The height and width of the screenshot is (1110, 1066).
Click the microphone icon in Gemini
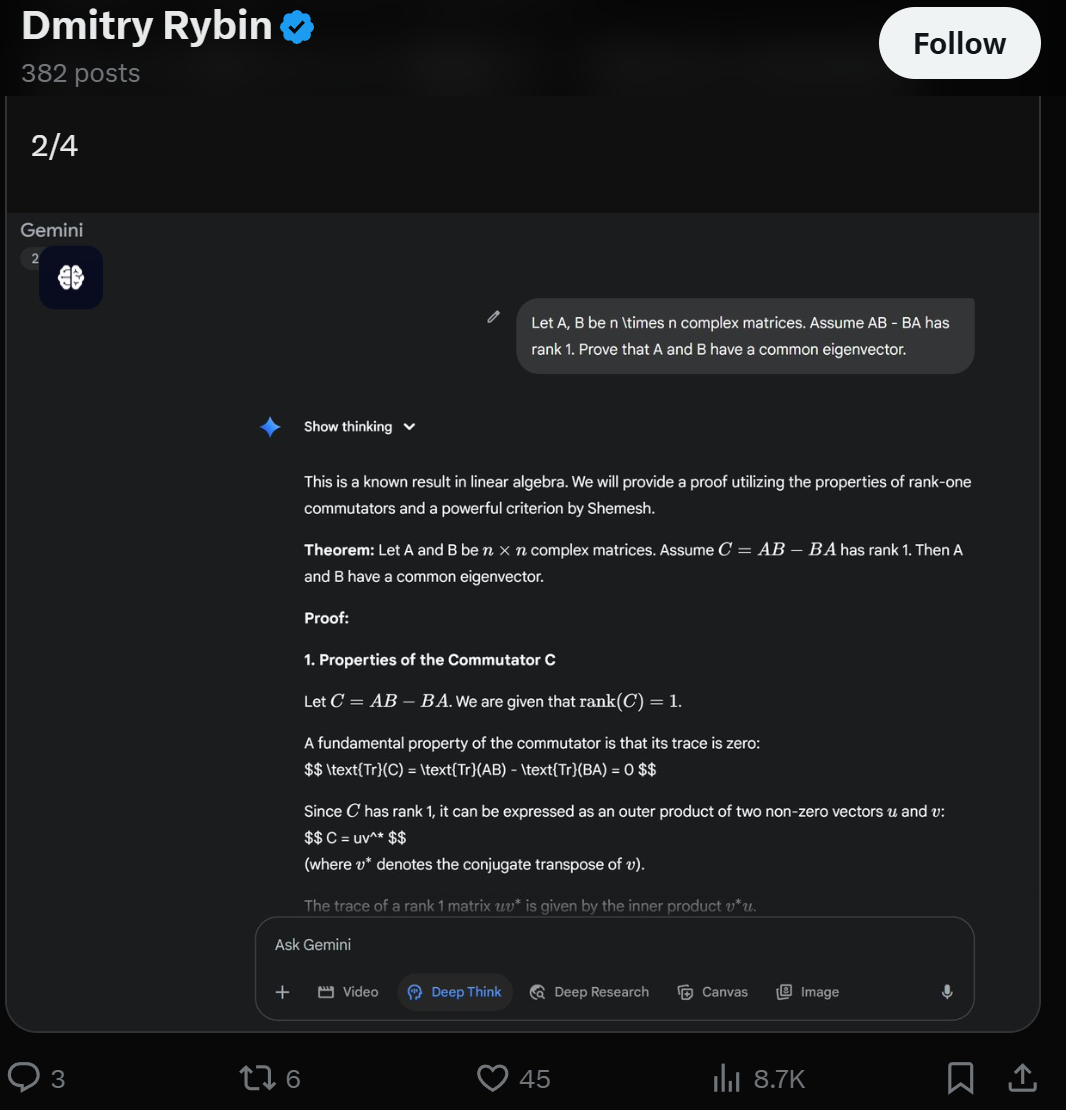[x=947, y=992]
